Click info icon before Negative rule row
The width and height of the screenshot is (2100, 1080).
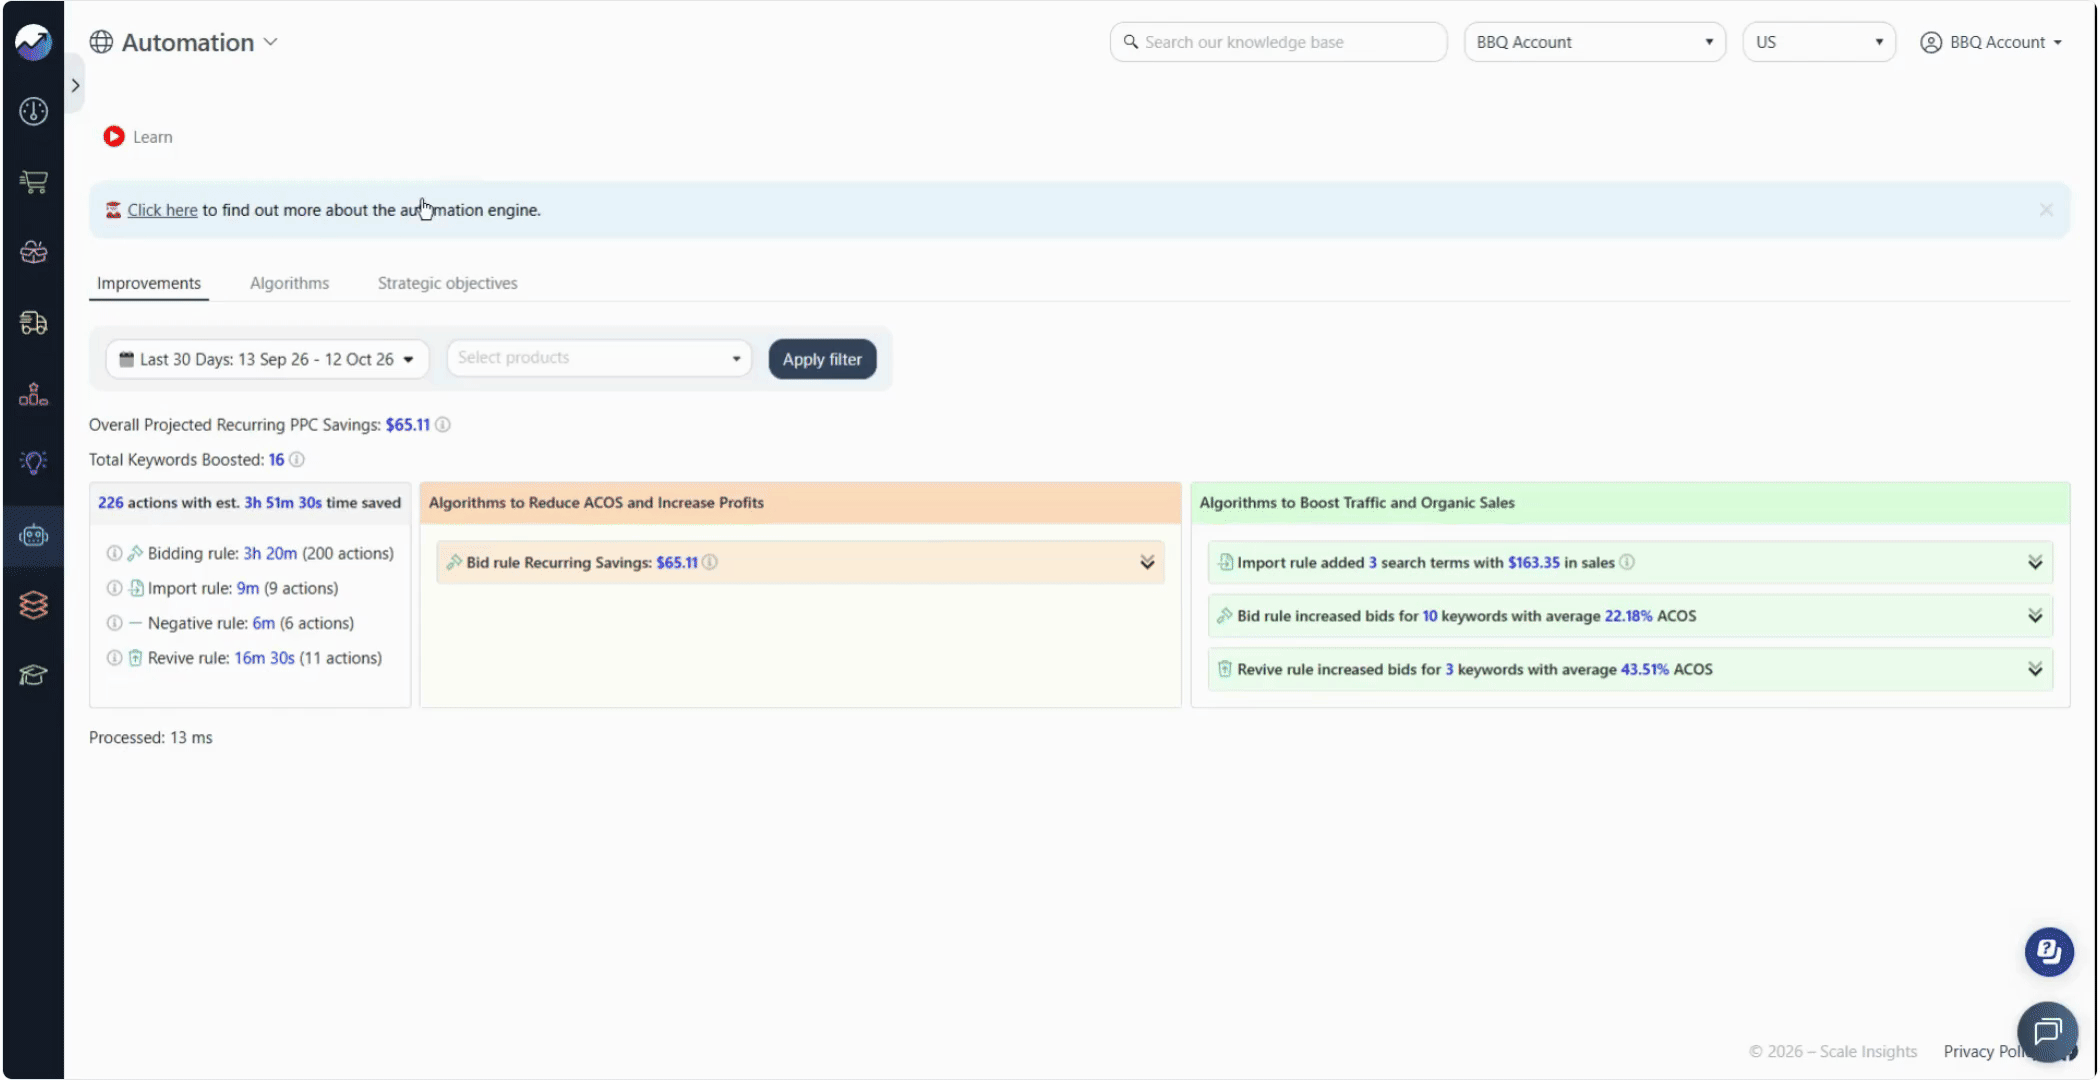tap(114, 623)
